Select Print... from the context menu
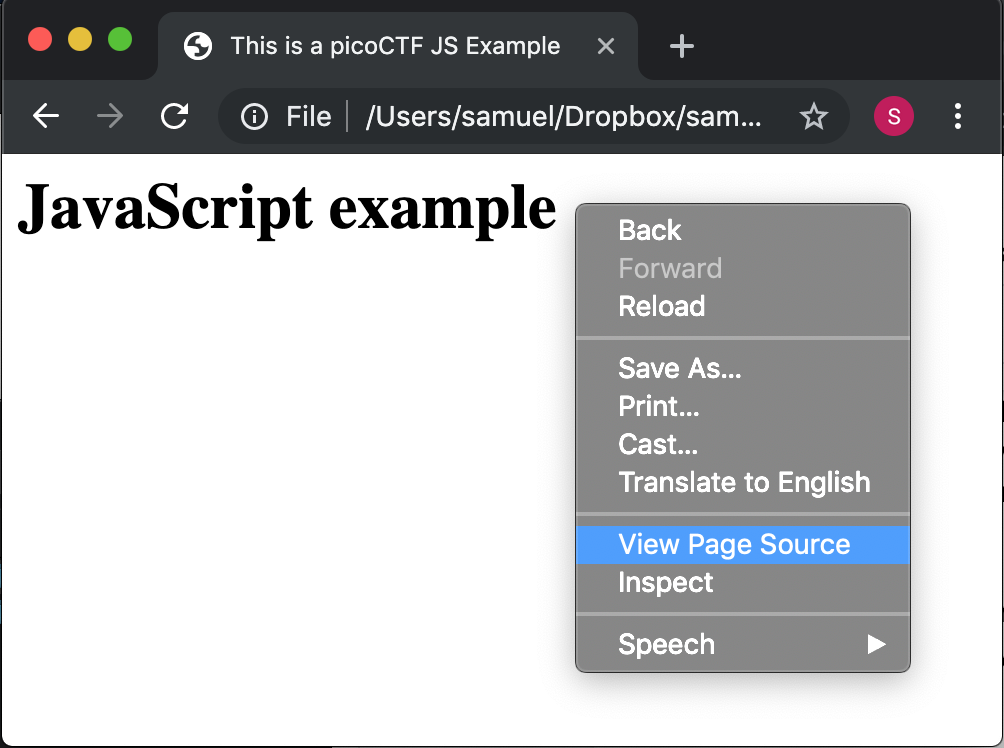 coord(659,407)
